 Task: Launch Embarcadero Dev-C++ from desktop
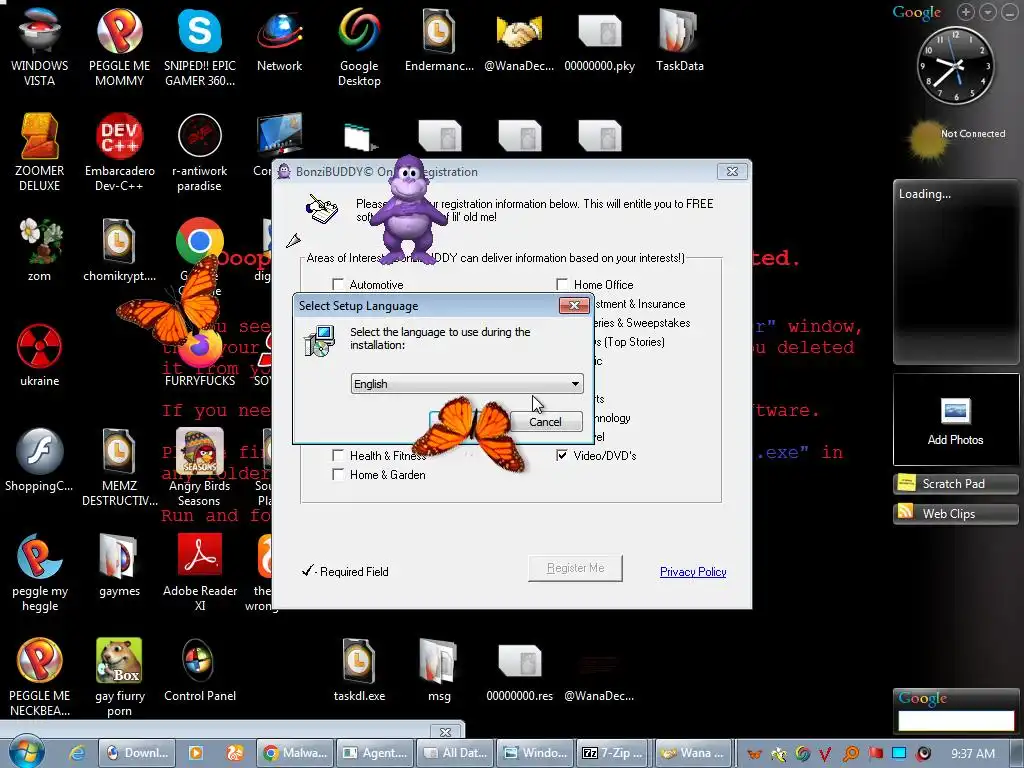click(x=120, y=152)
